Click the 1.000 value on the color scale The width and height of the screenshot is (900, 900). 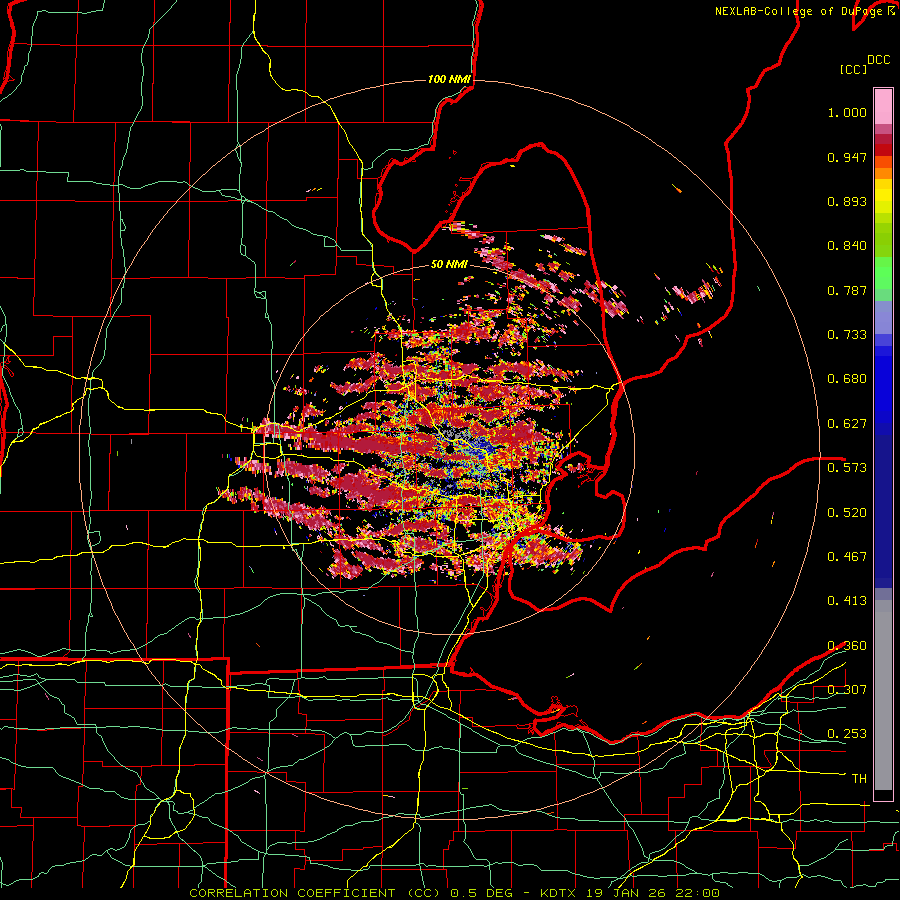847,113
